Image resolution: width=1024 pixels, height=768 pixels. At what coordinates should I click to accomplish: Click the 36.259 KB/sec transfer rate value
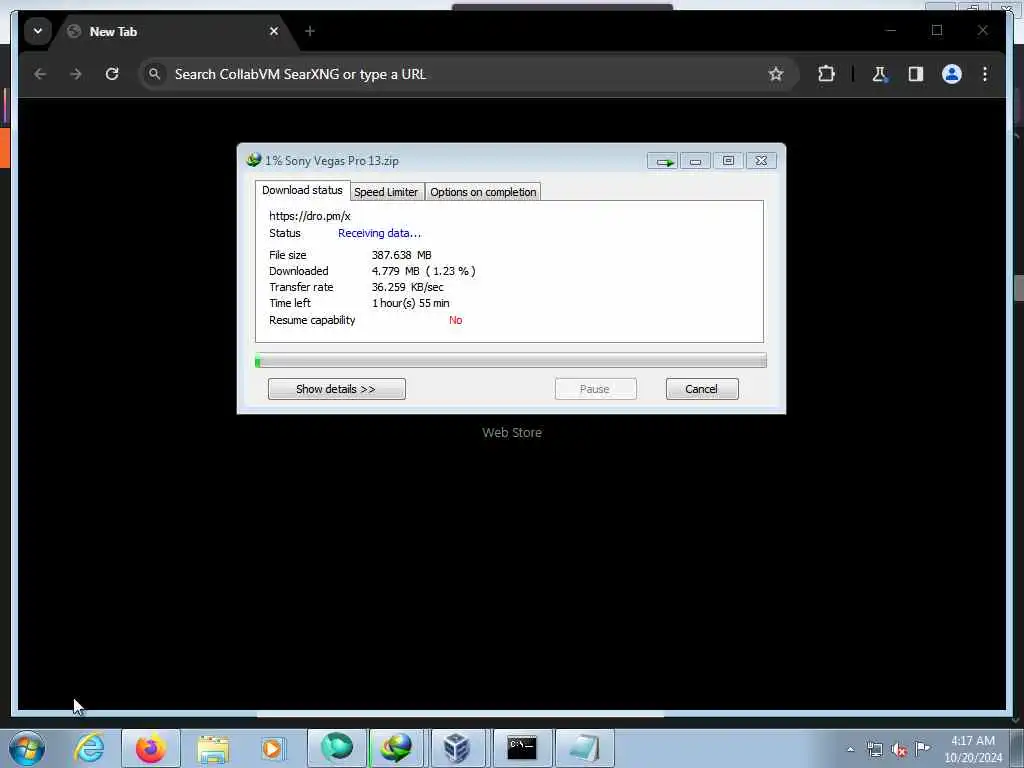tap(408, 287)
